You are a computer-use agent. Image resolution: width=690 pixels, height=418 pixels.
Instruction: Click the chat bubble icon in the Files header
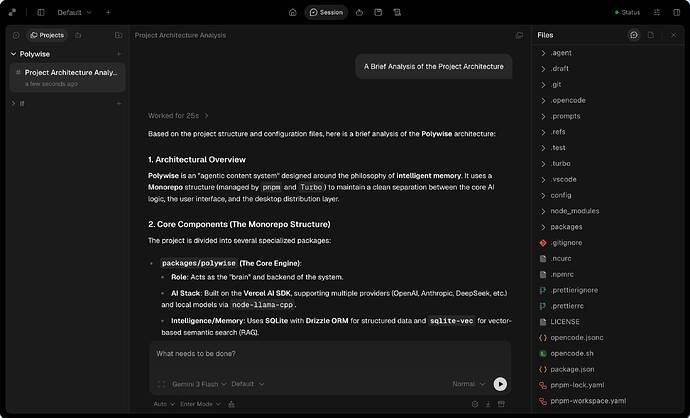(x=634, y=35)
